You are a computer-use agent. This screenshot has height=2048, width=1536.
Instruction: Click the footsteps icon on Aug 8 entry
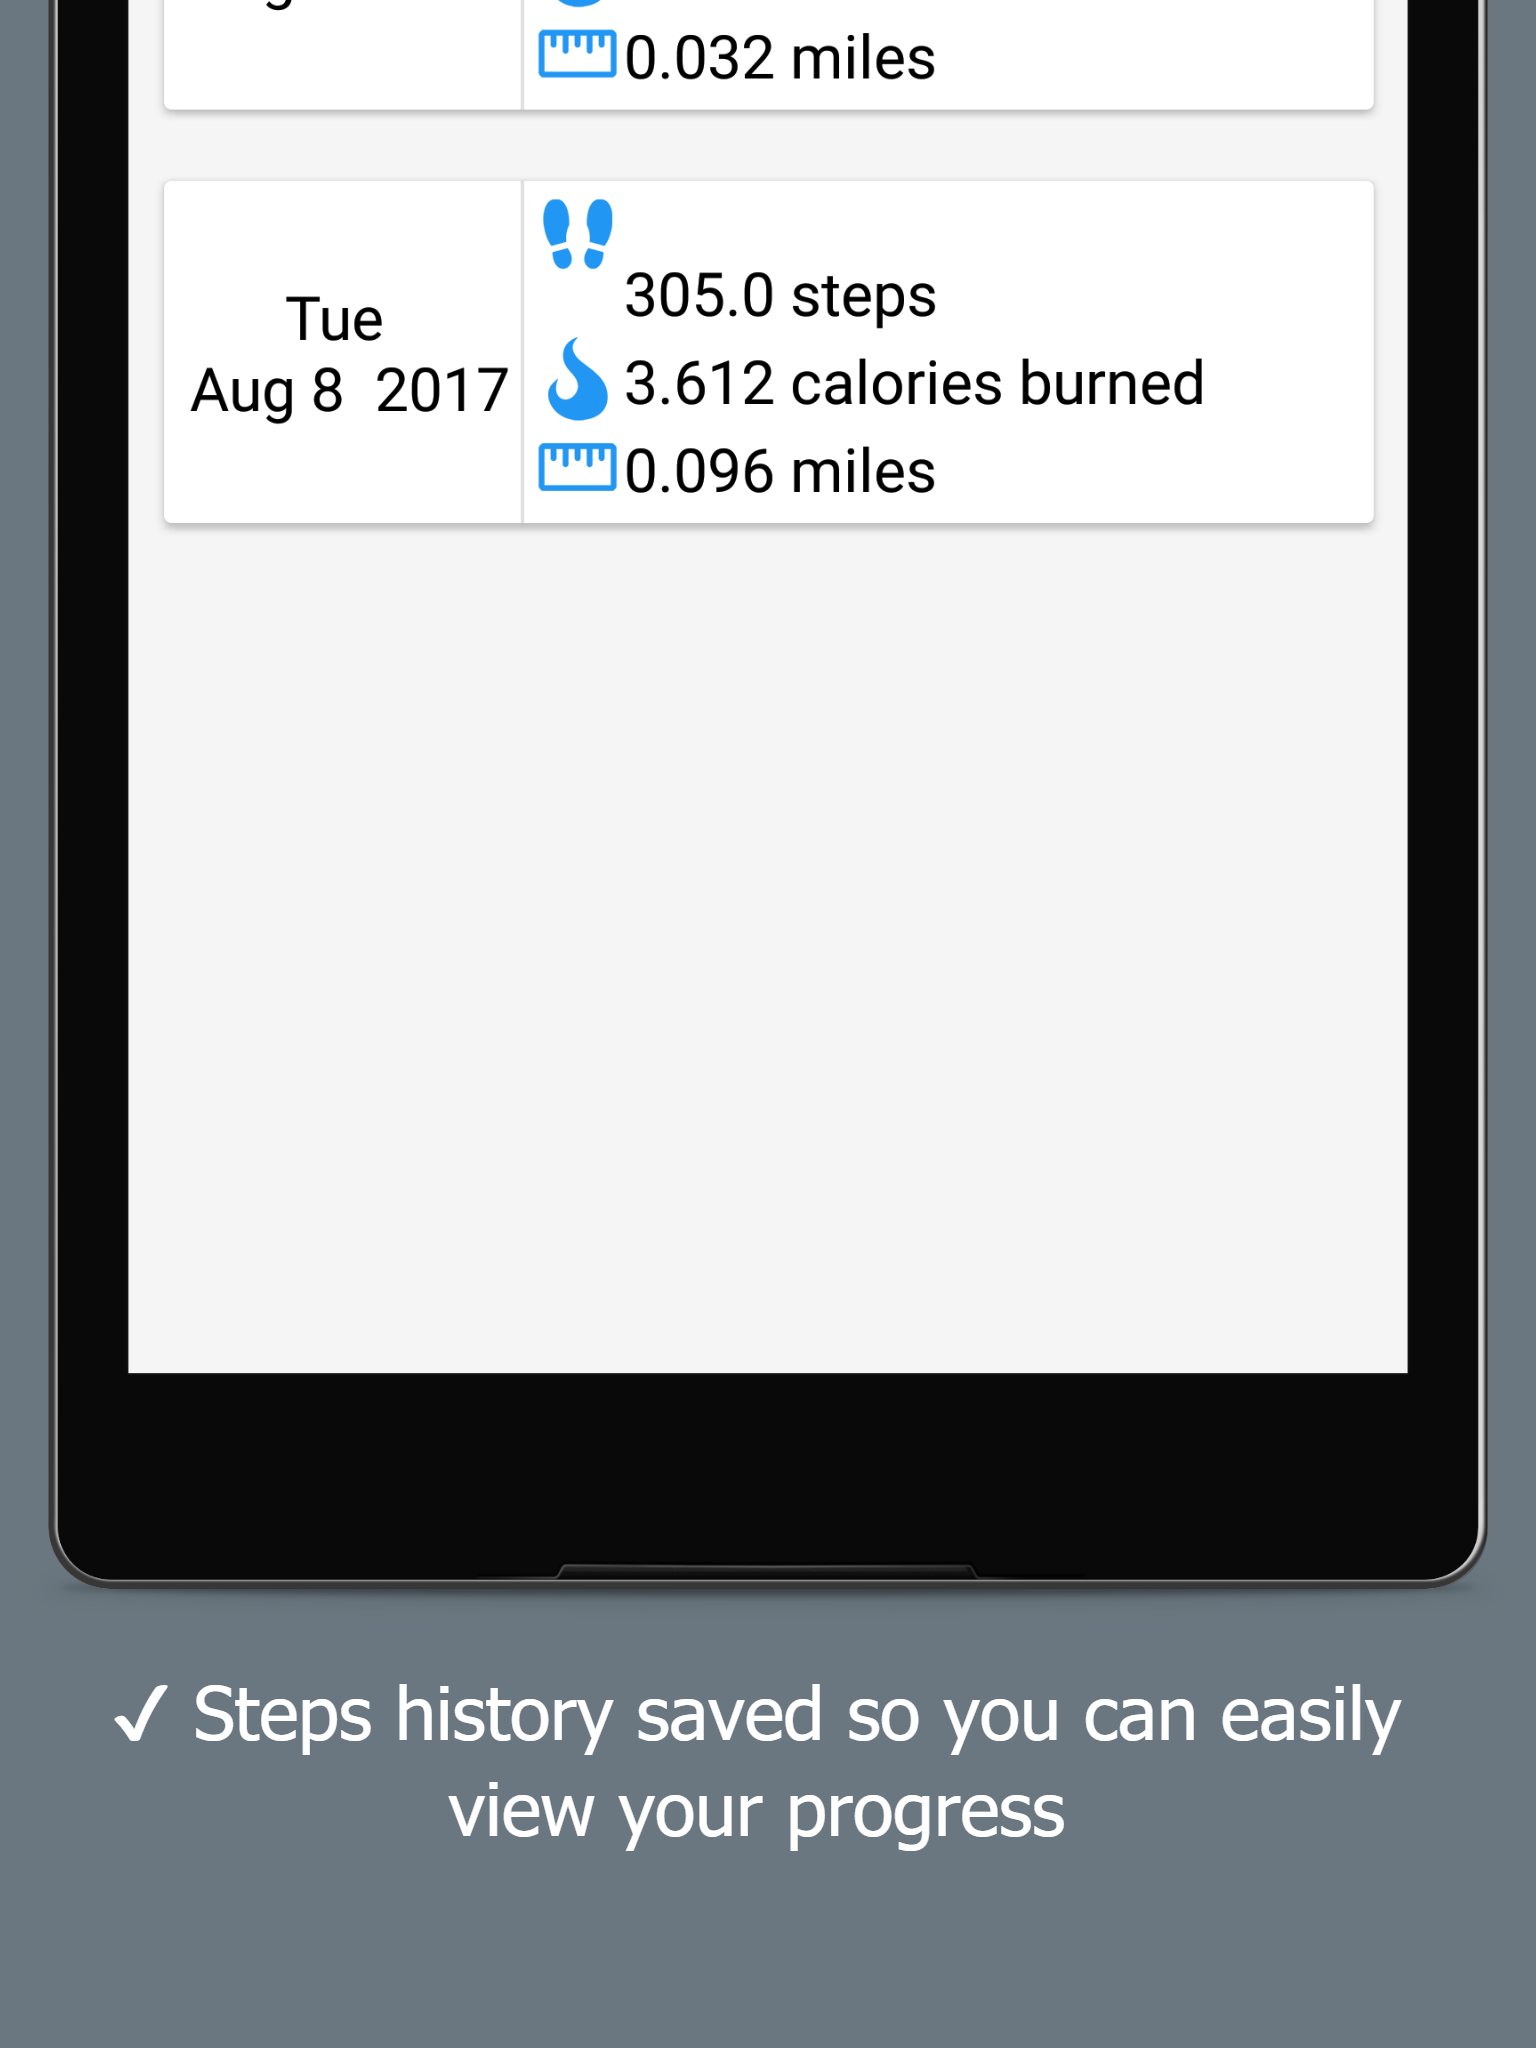[577, 233]
